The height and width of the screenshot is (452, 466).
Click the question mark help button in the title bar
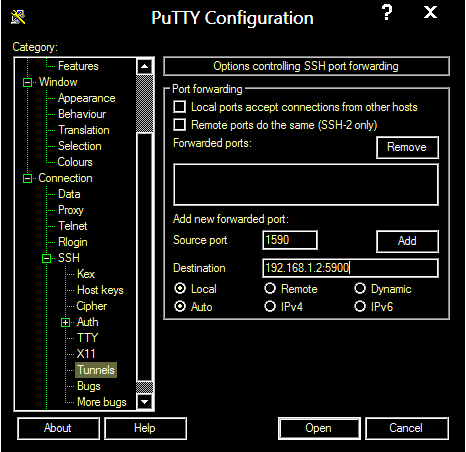(387, 13)
